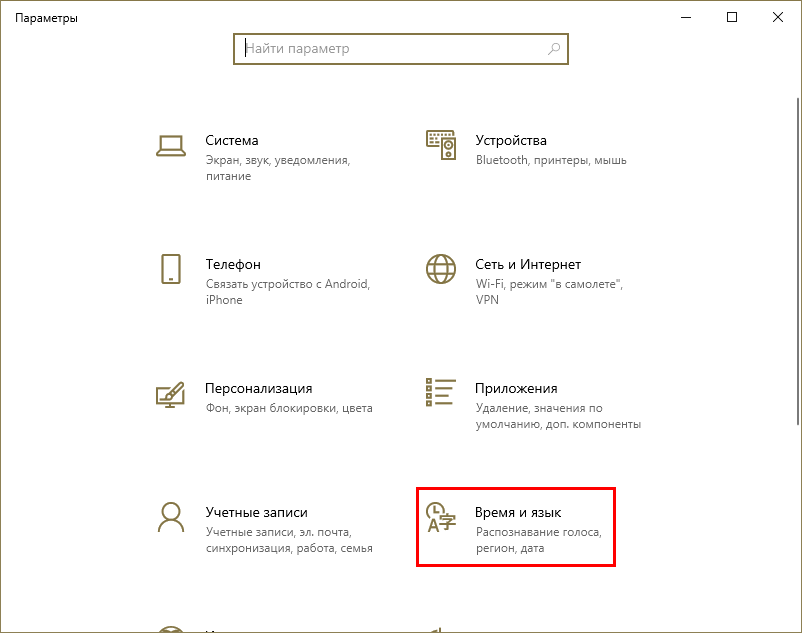Viewport: 802px width, 633px height.
Task: Click the smartphone icon for Телефон
Action: [x=171, y=269]
